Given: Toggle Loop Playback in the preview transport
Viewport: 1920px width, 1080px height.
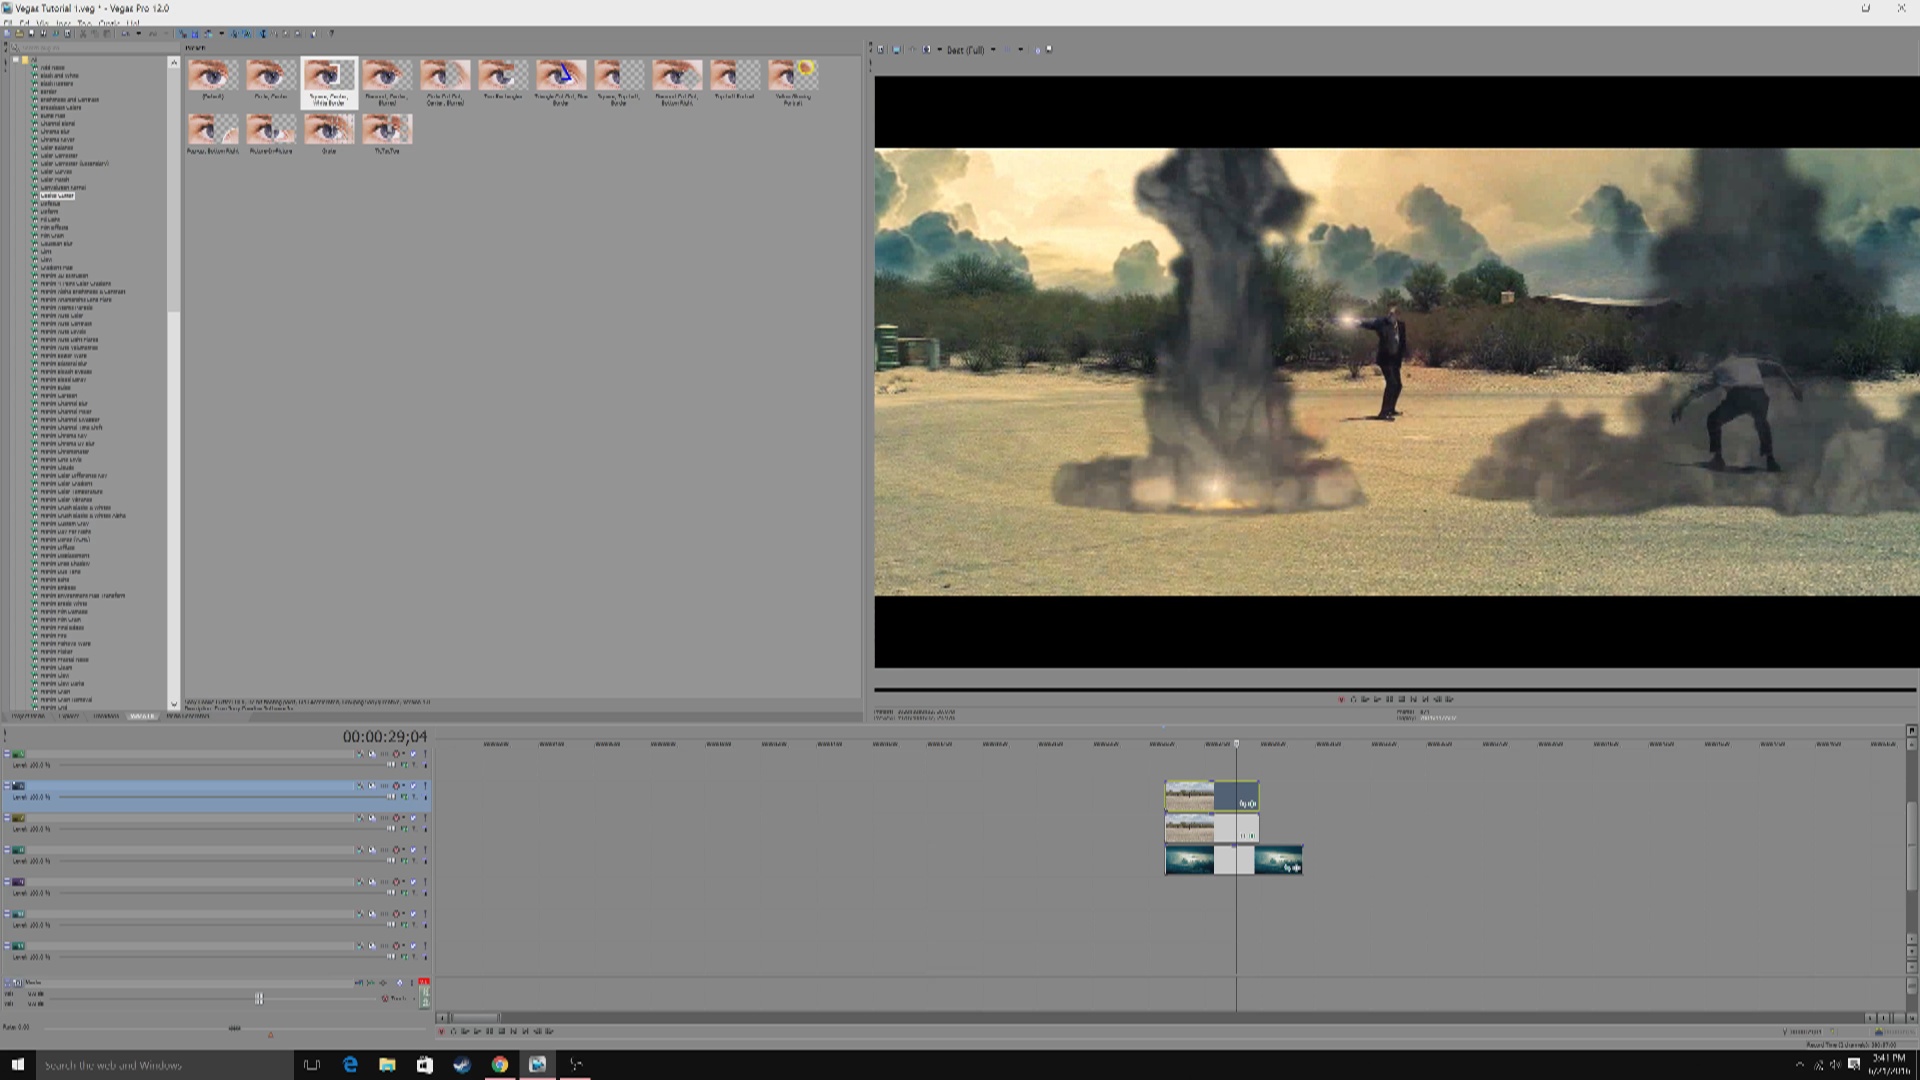Looking at the screenshot, I should [1353, 699].
